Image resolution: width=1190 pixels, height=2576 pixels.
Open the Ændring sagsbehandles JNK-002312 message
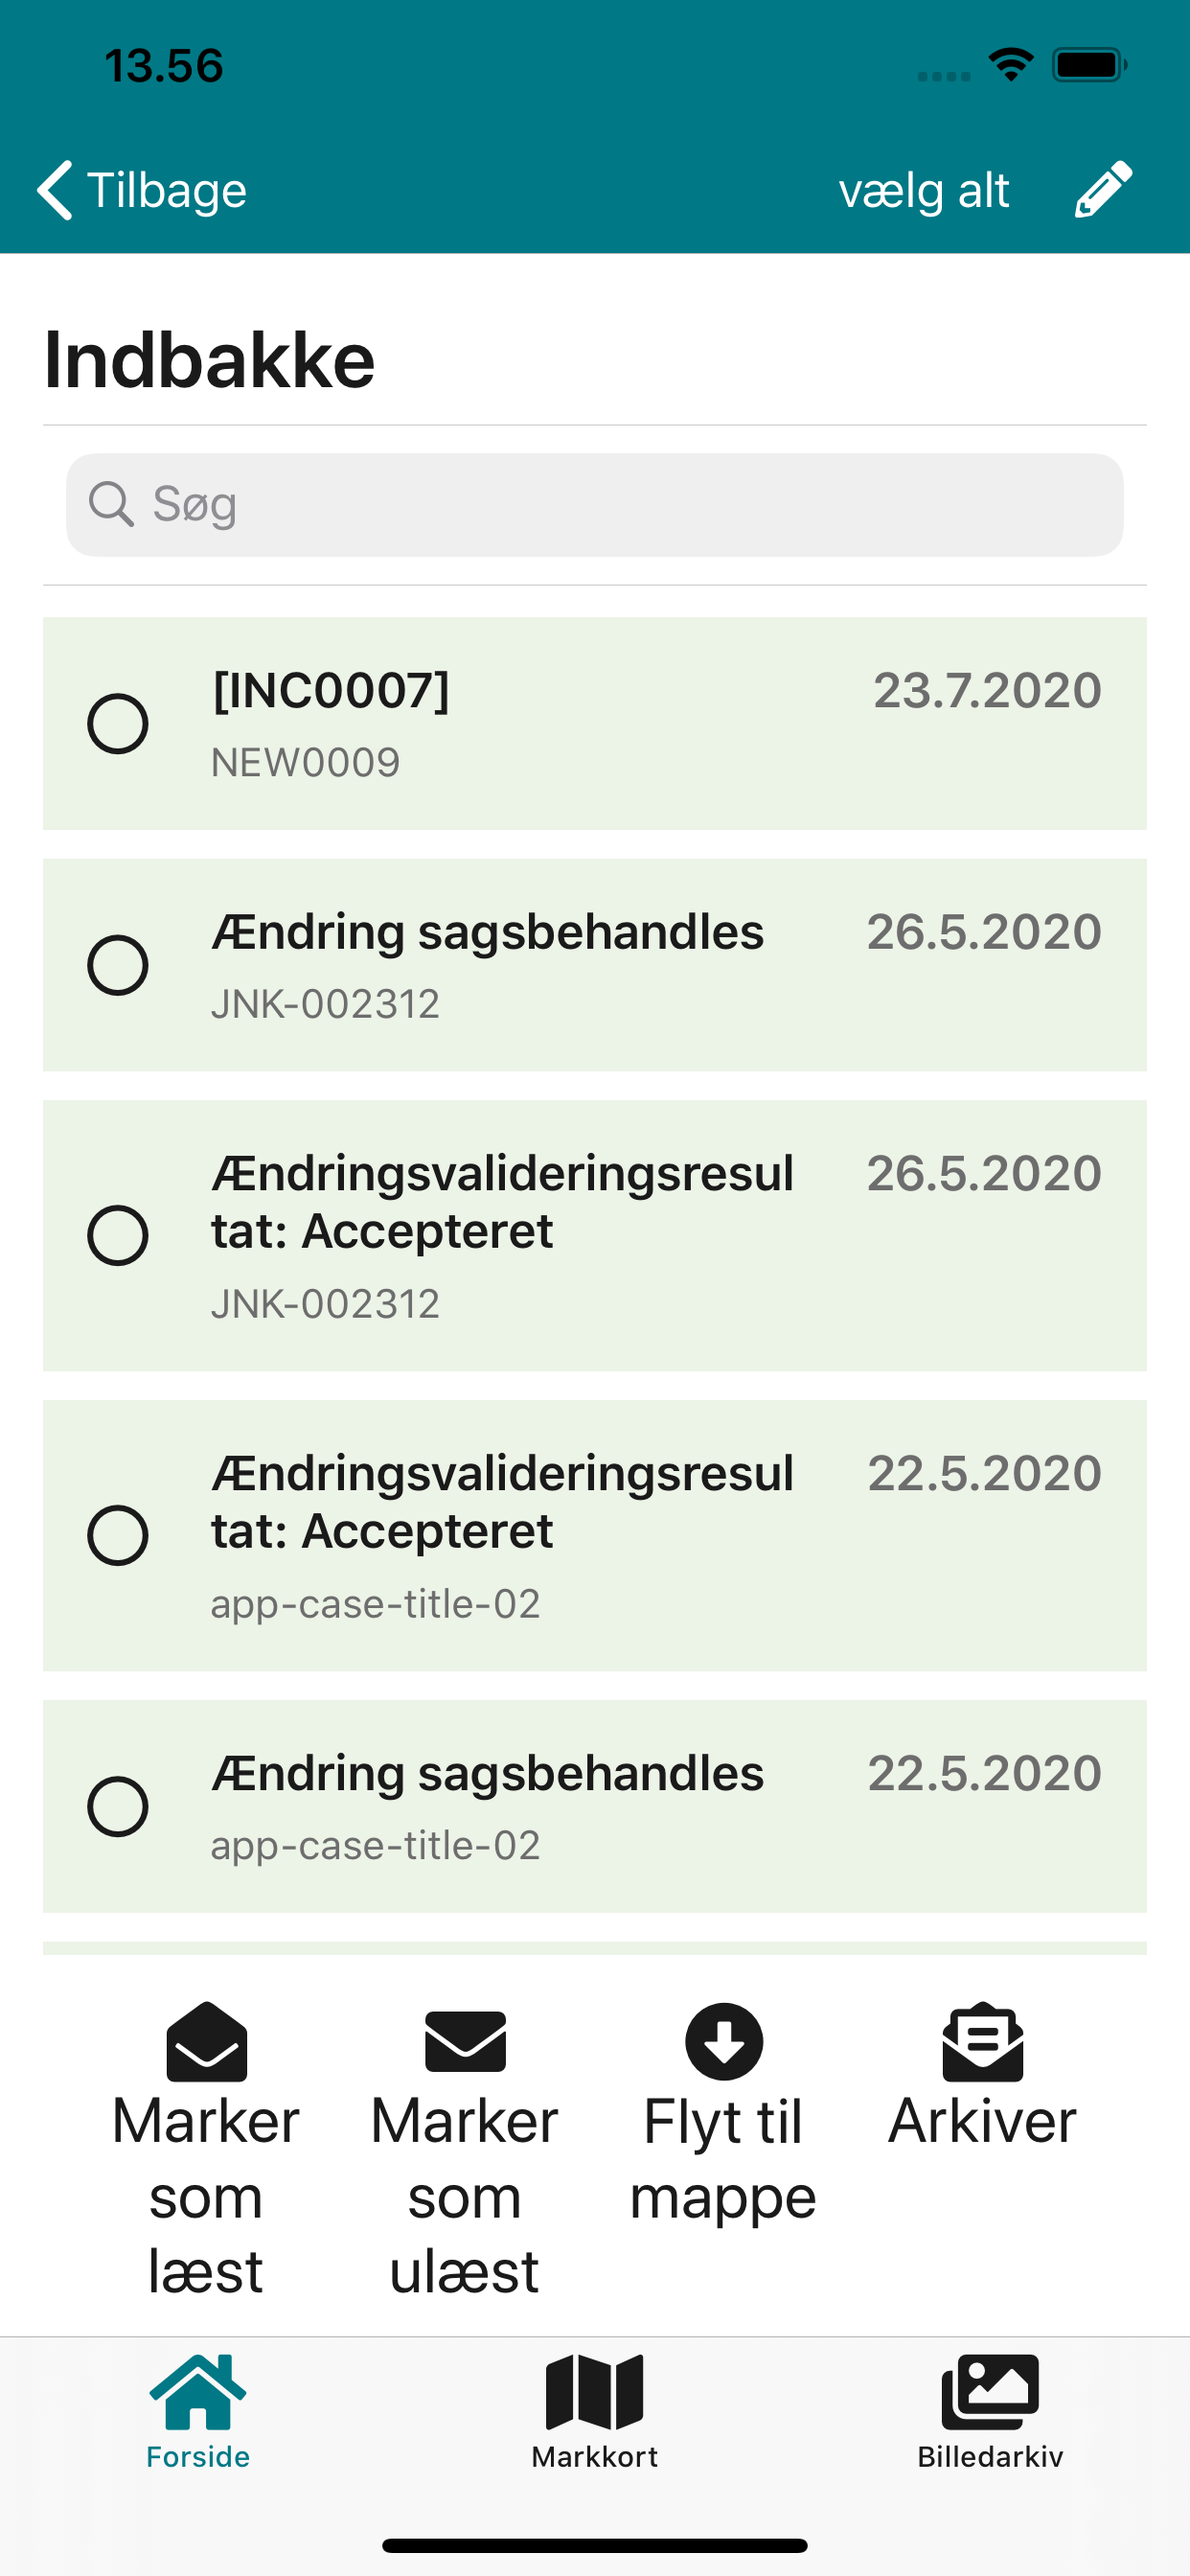[595, 965]
